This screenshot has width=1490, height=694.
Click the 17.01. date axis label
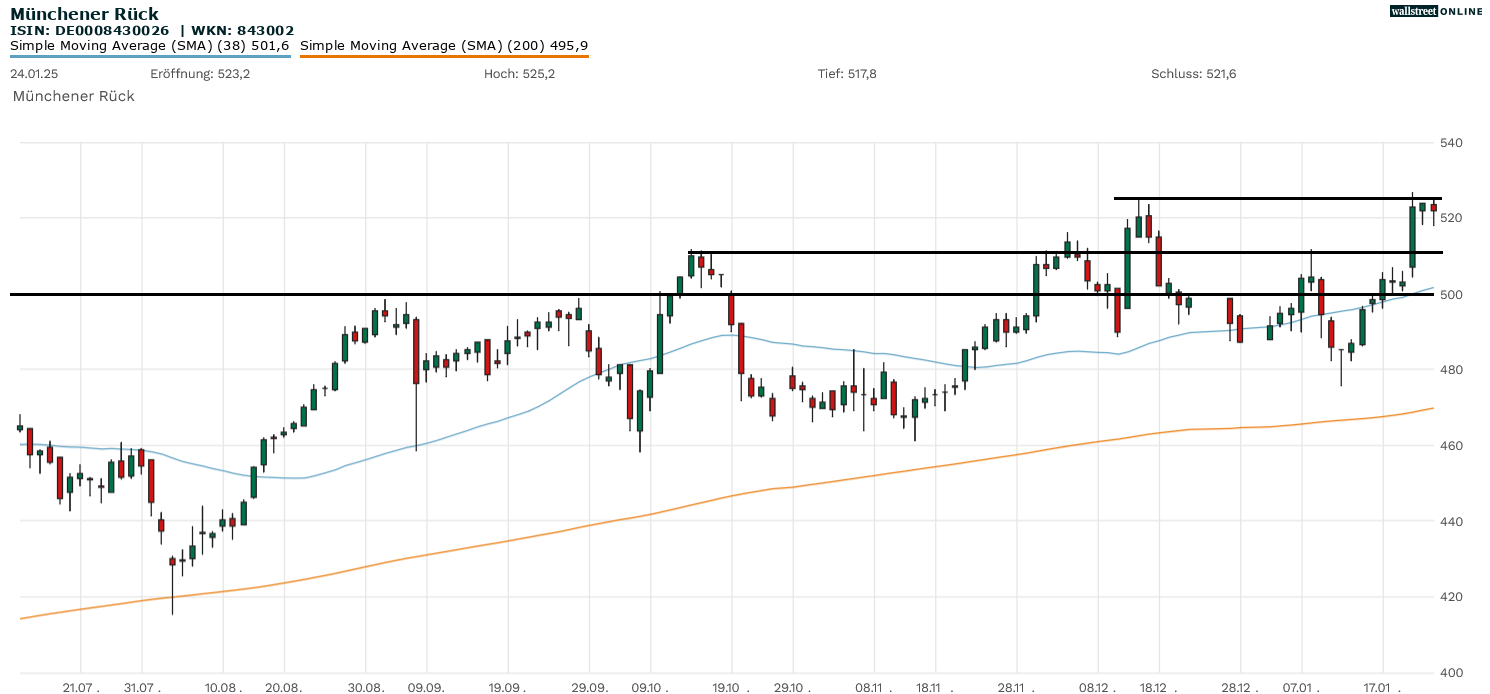[1382, 688]
